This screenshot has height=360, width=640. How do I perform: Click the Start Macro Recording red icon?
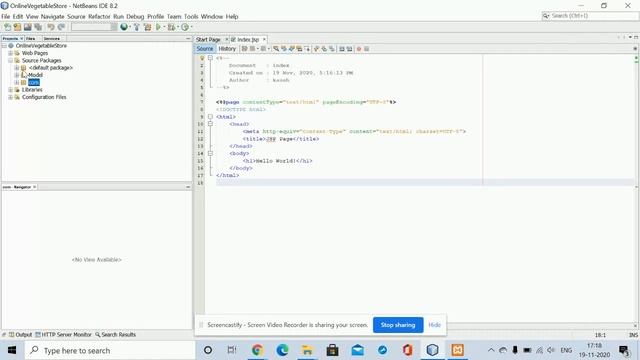[x=359, y=49]
